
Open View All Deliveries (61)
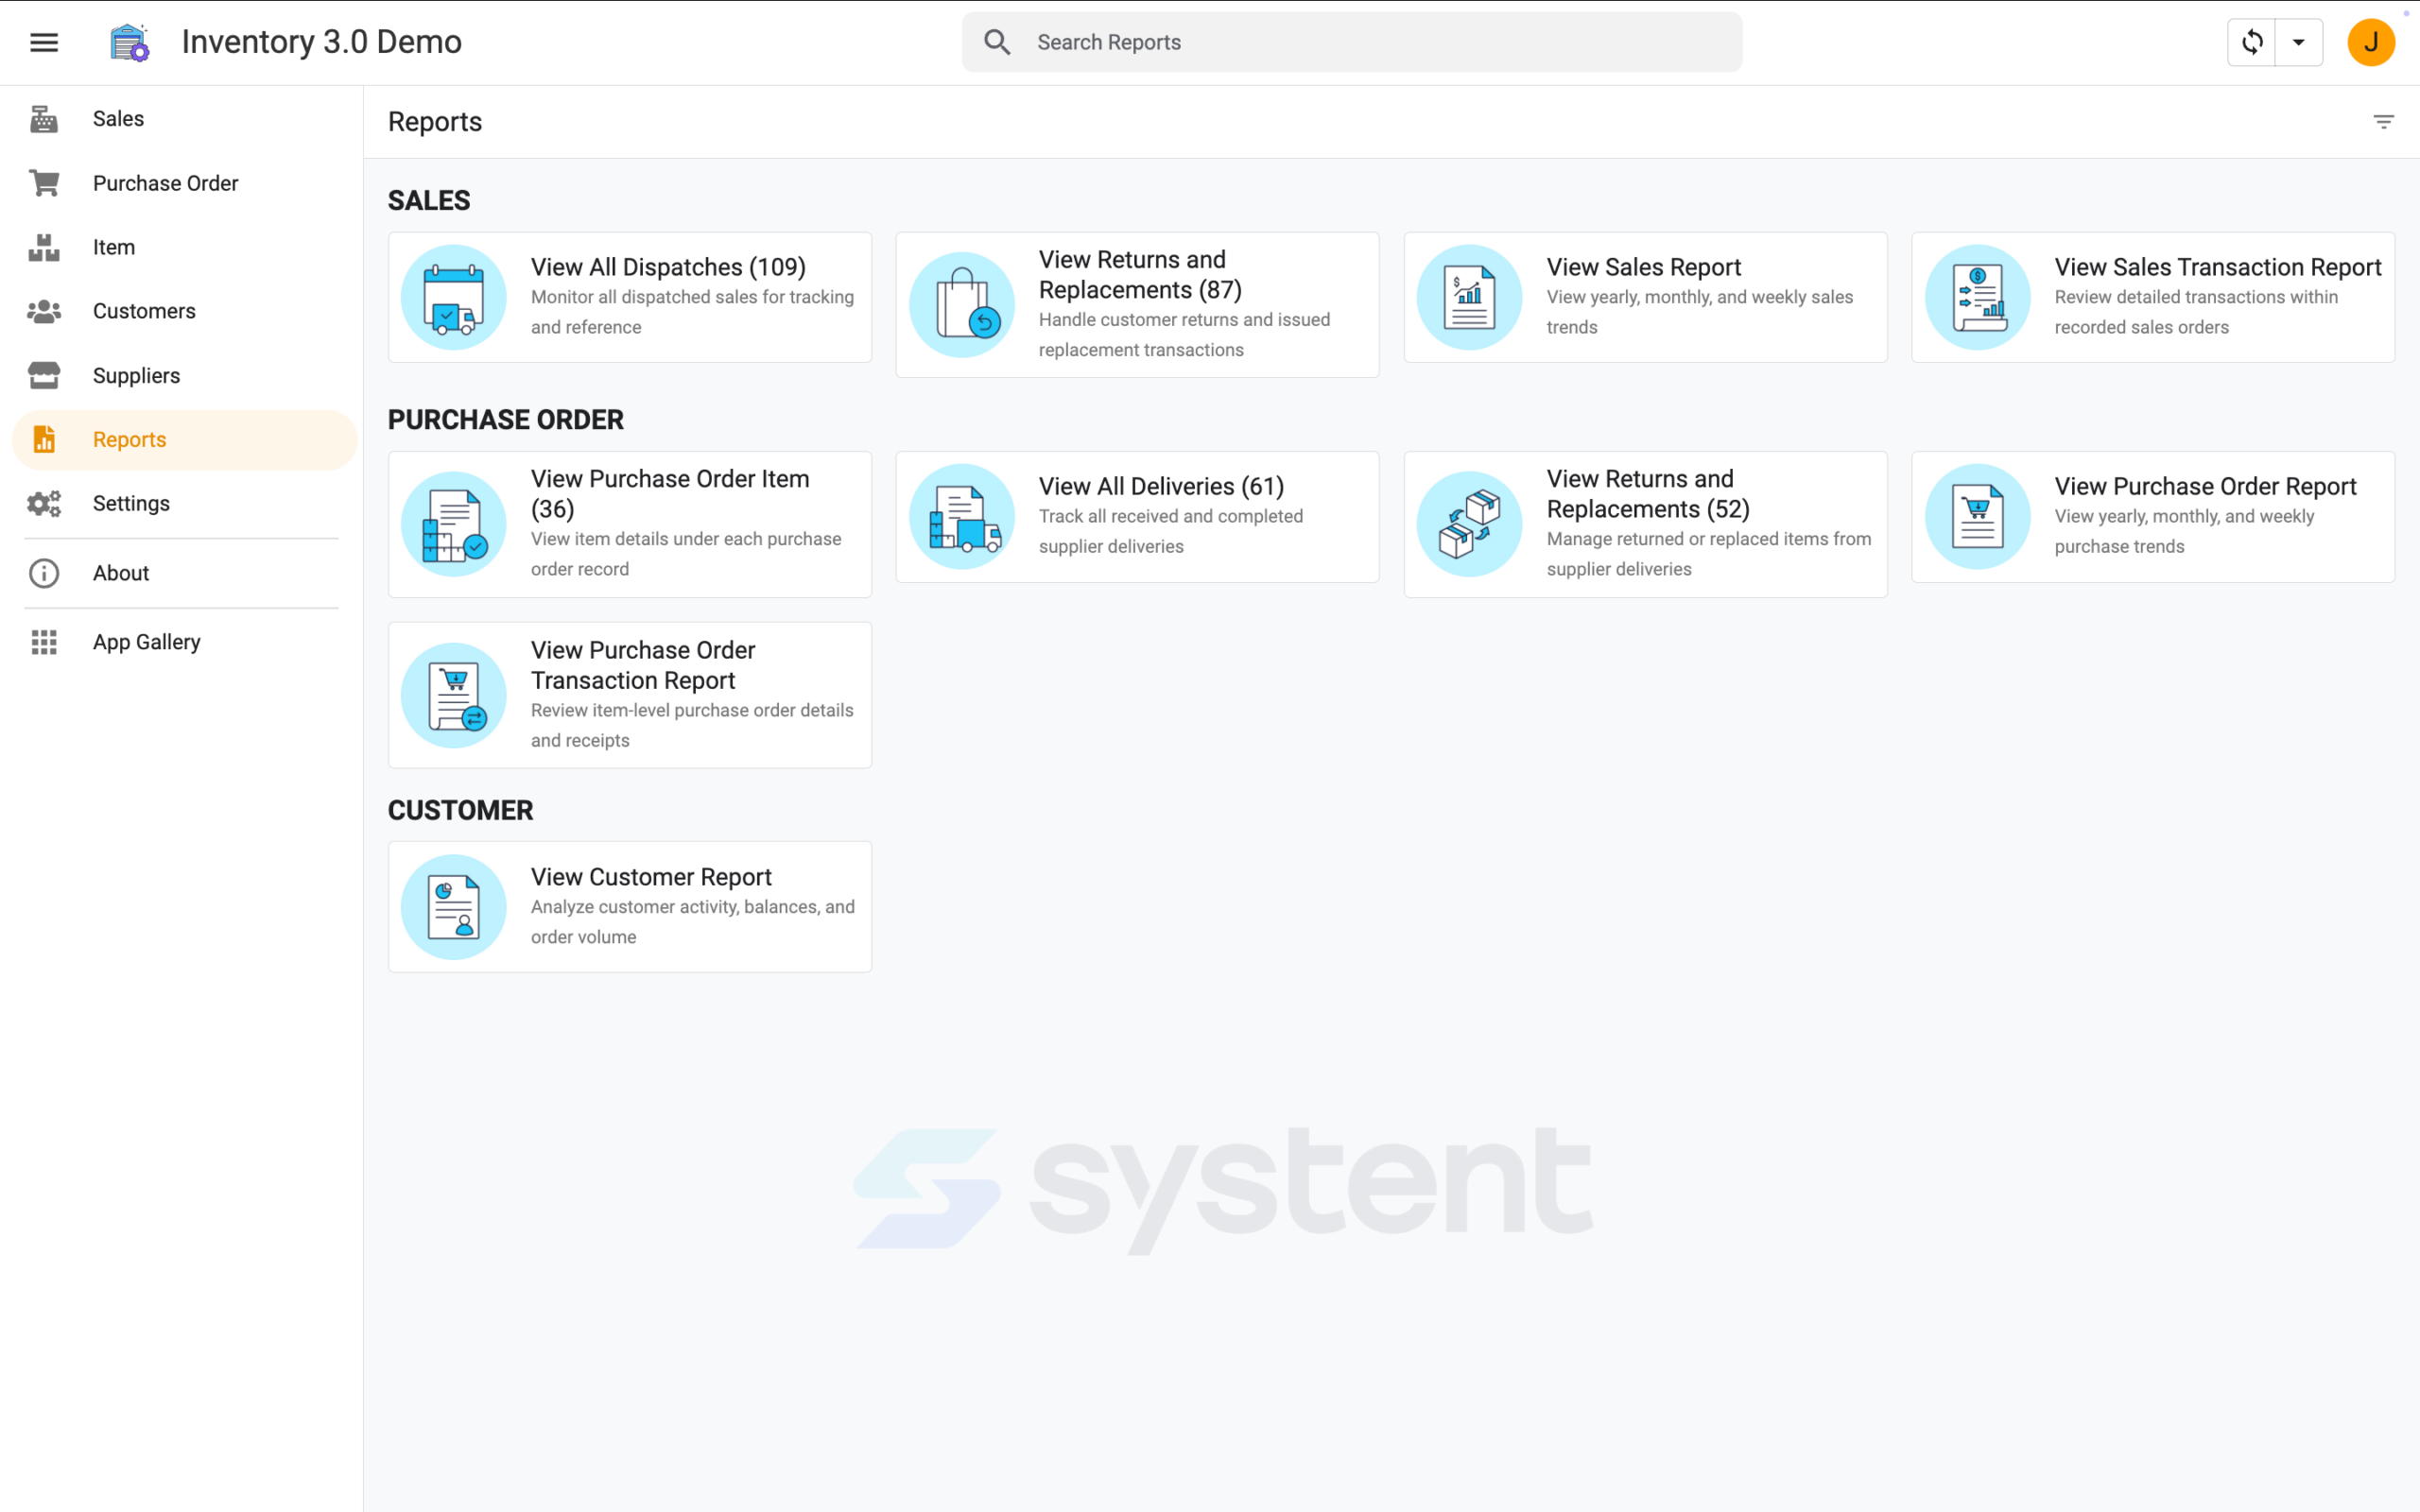pyautogui.click(x=1137, y=516)
